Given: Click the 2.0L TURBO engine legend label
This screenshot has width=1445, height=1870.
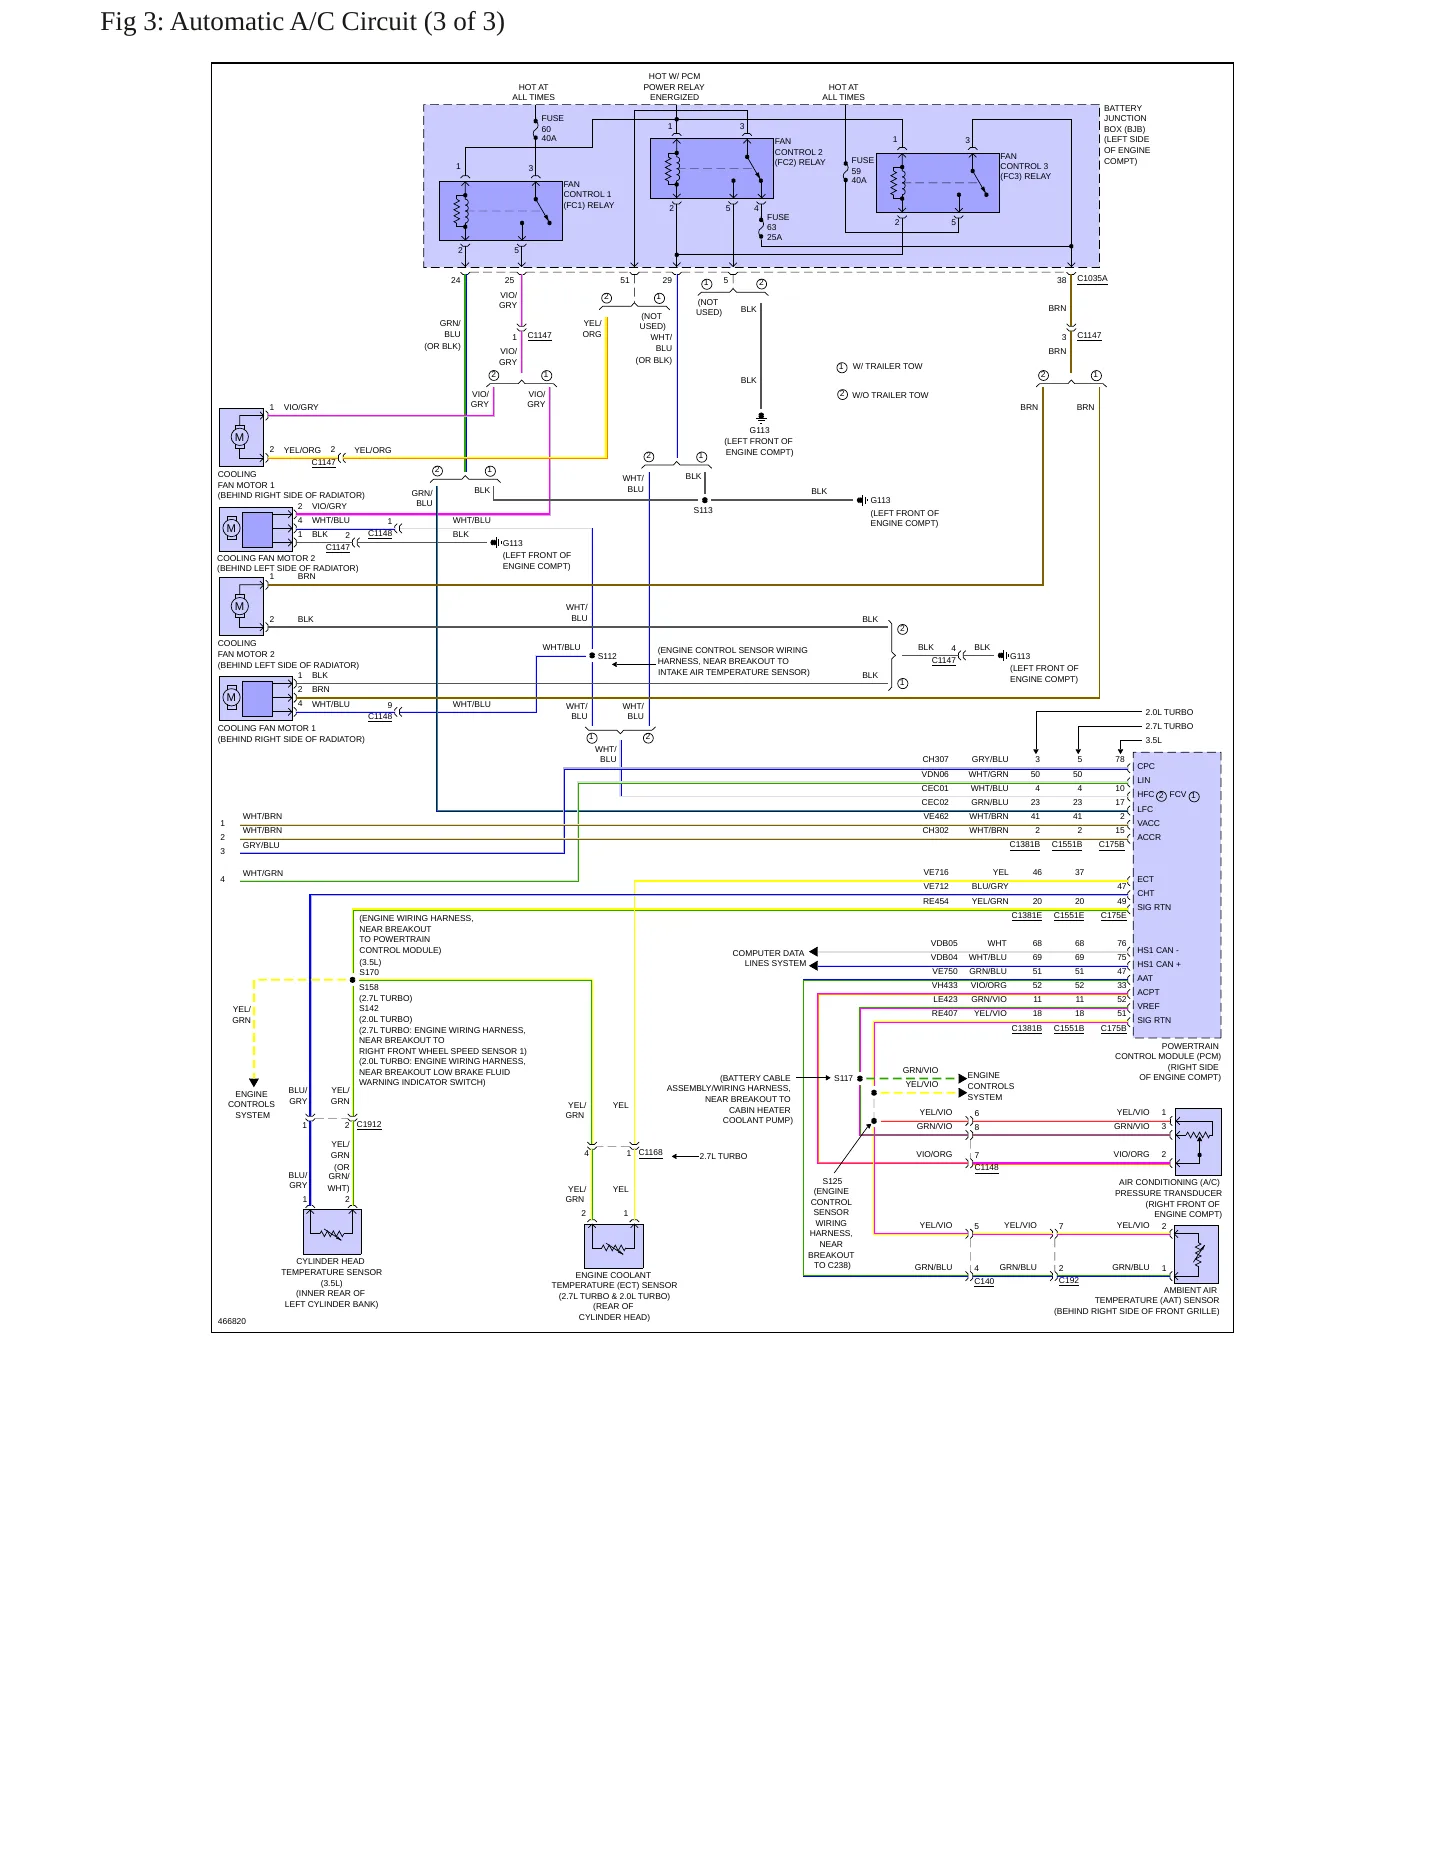Looking at the screenshot, I should tap(1169, 712).
